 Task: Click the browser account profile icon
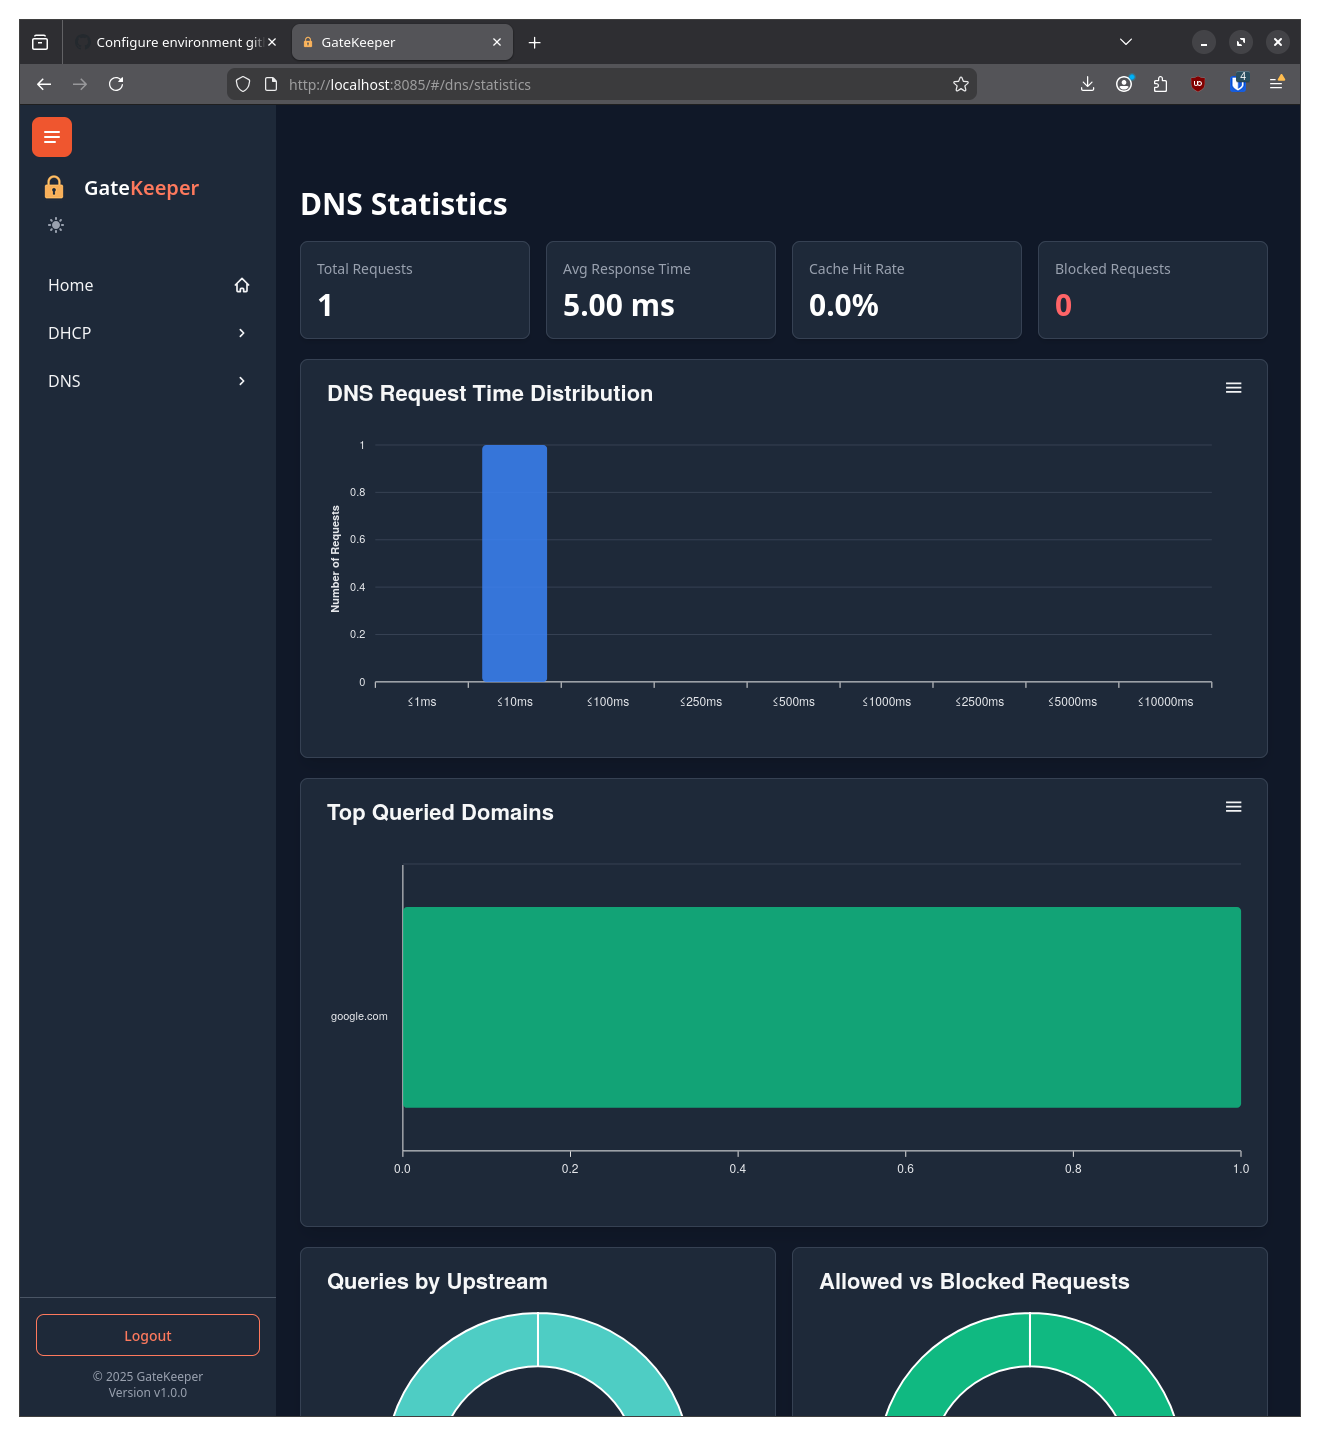click(1123, 84)
